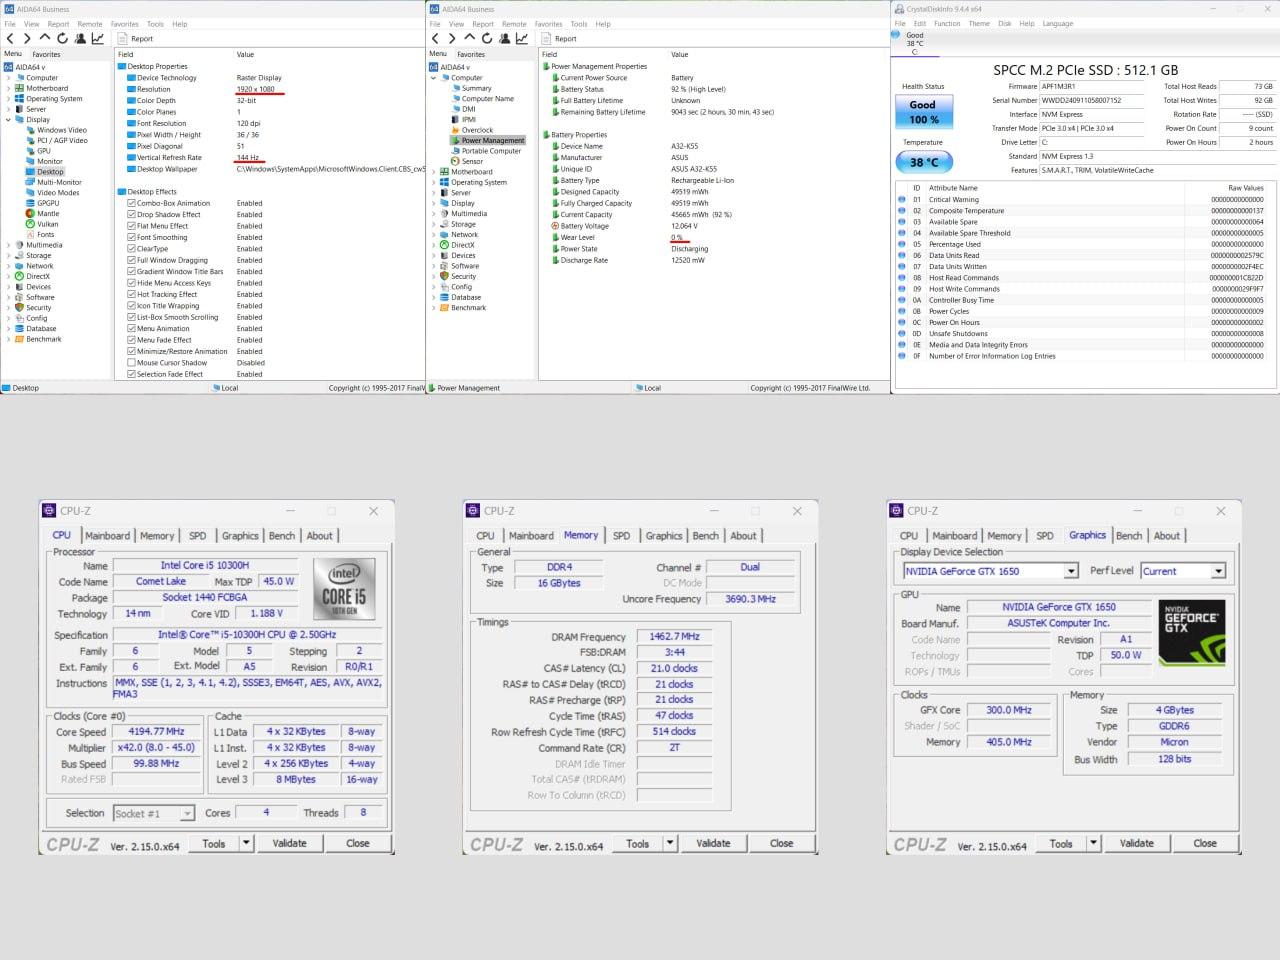Open Function menu in CrystalDiskInfo

[947, 23]
